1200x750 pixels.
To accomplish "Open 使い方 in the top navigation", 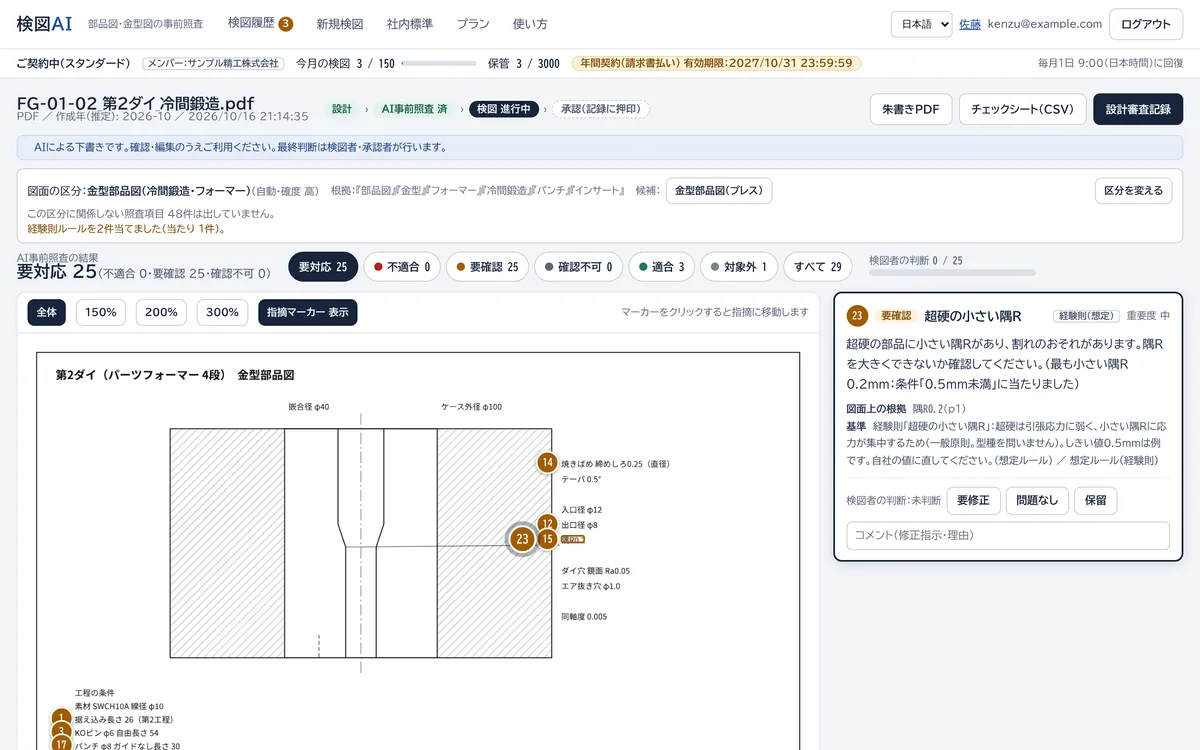I will (530, 24).
